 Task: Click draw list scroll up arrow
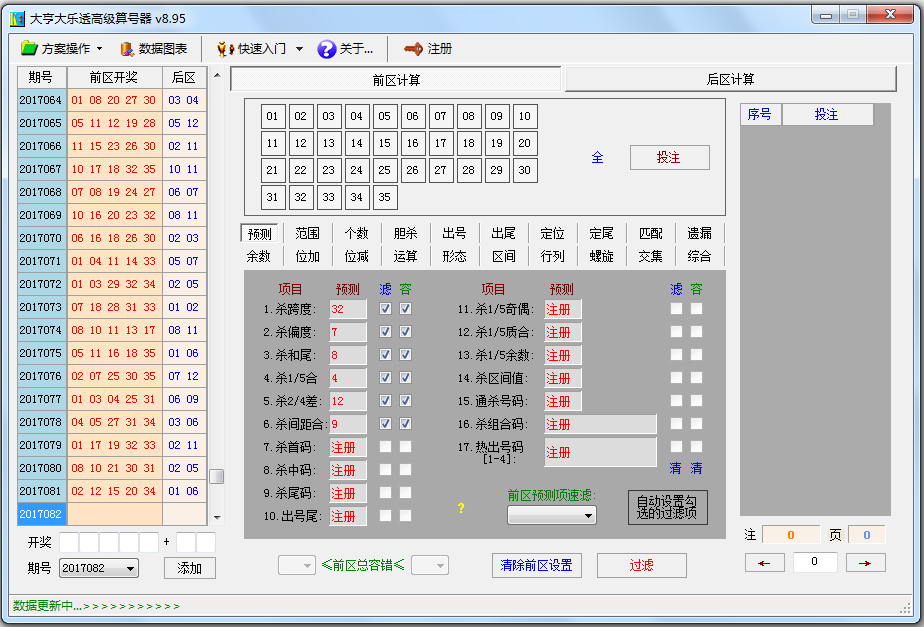(x=217, y=75)
